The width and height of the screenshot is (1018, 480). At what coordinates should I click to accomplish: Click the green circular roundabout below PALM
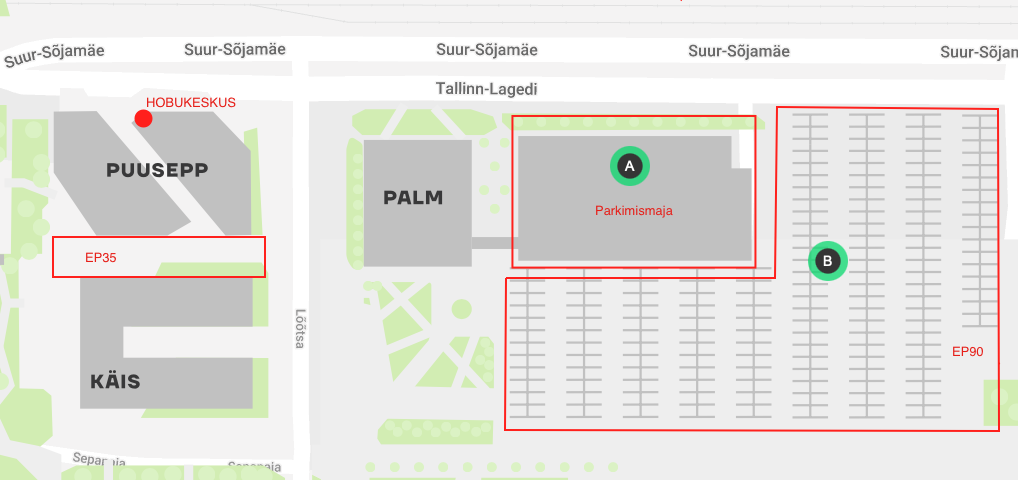(462, 309)
